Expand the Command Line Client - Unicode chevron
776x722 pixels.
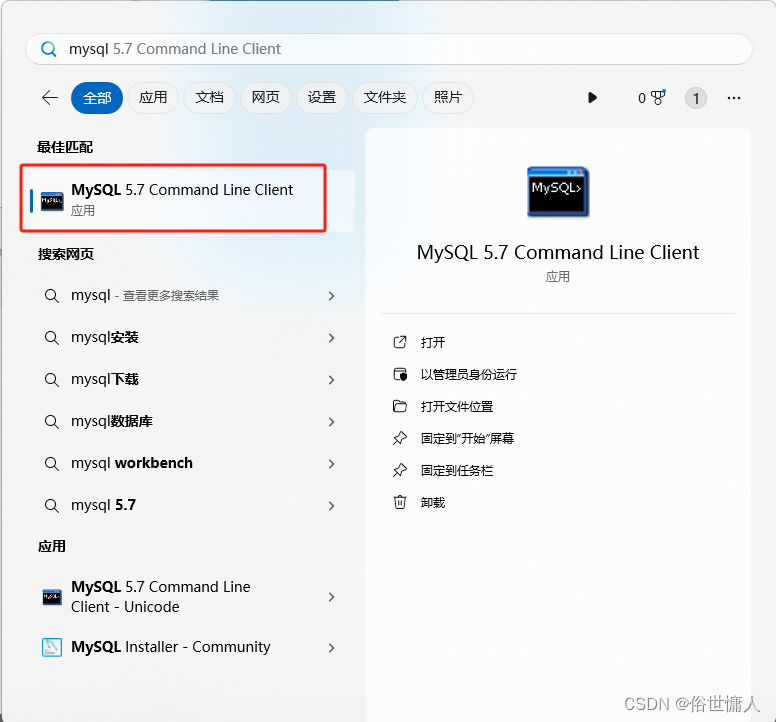332,597
